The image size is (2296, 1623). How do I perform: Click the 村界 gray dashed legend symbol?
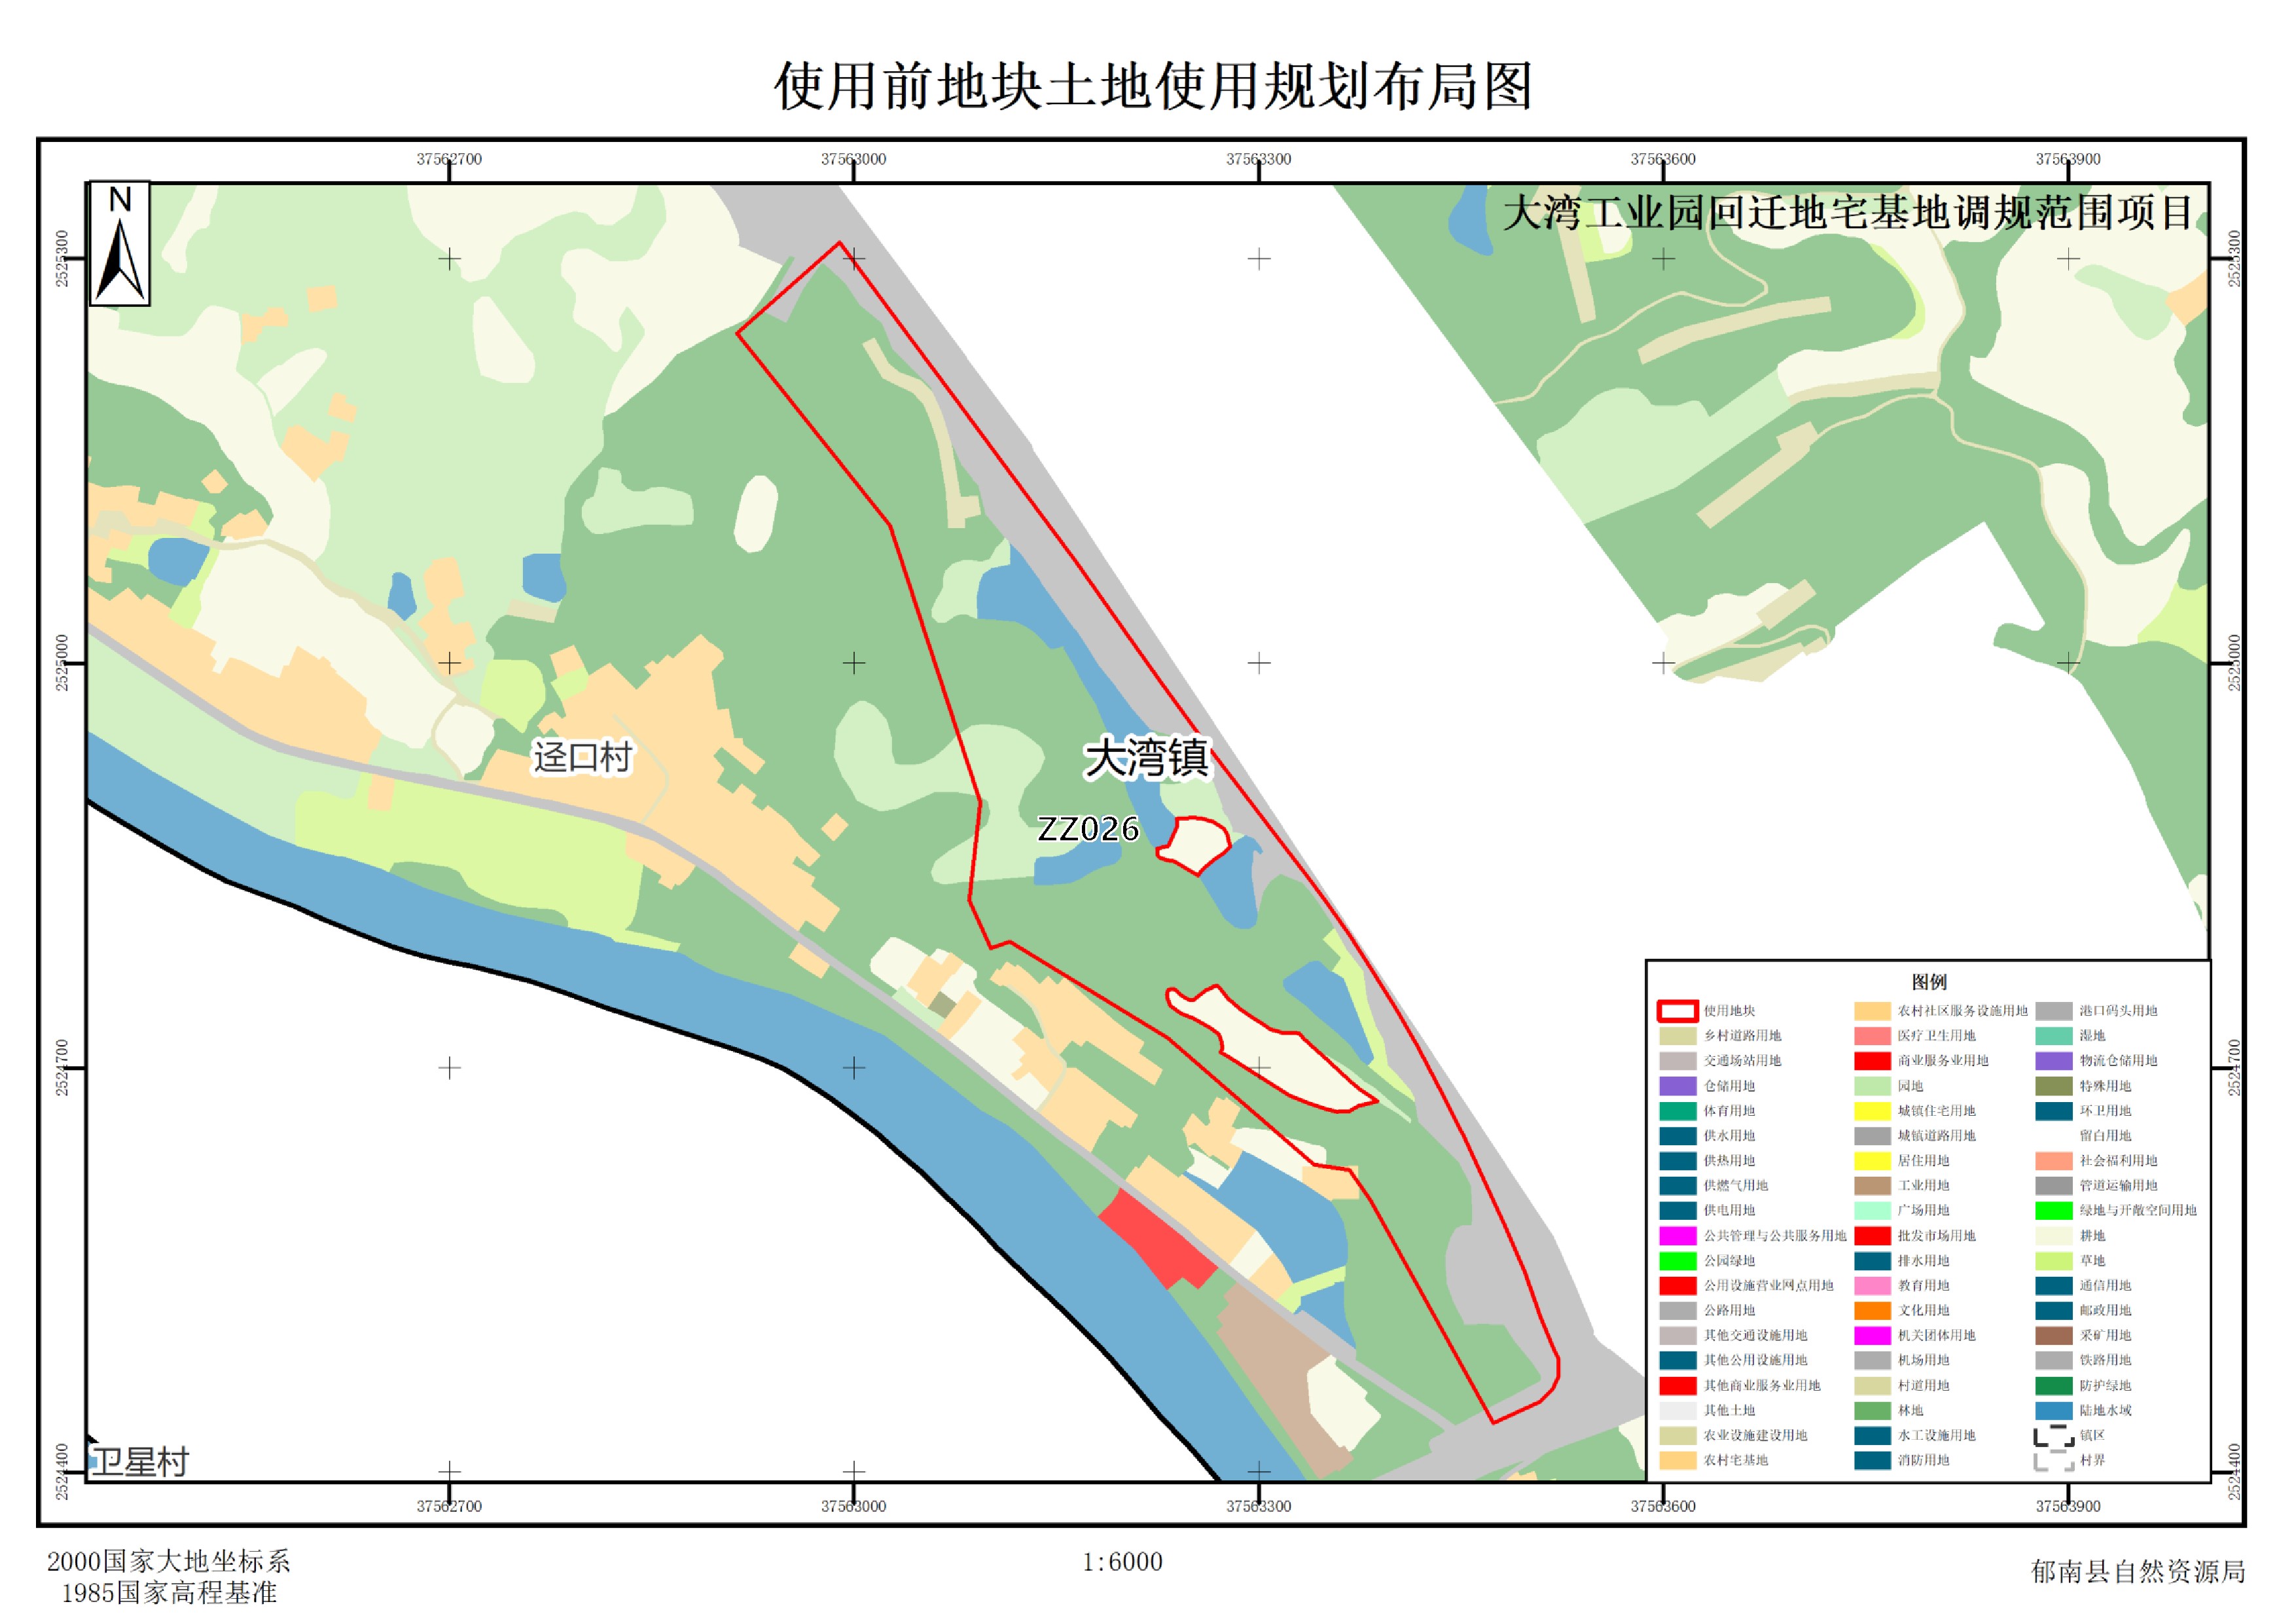pyautogui.click(x=2053, y=1461)
